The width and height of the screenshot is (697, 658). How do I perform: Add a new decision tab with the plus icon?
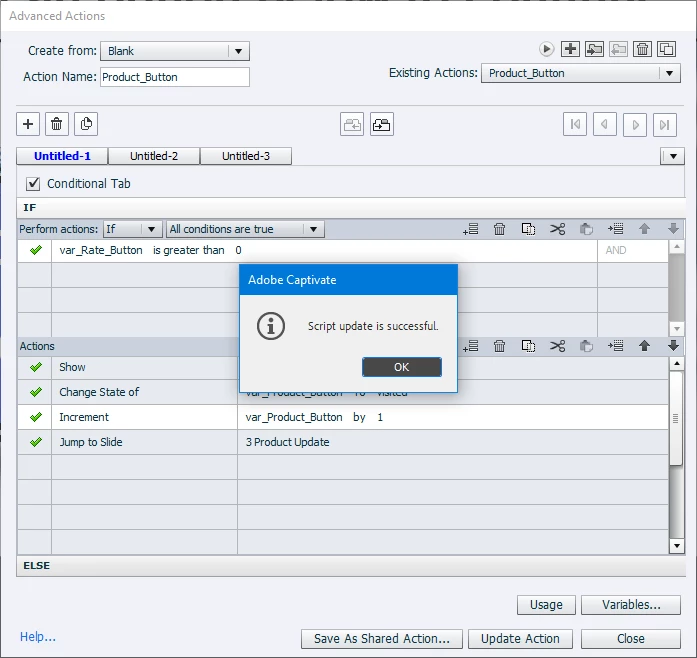pyautogui.click(x=28, y=124)
